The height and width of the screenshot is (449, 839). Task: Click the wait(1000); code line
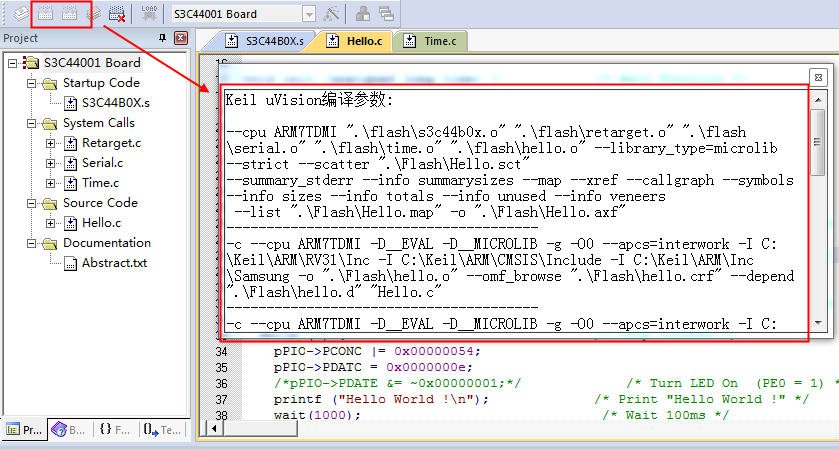[x=317, y=415]
